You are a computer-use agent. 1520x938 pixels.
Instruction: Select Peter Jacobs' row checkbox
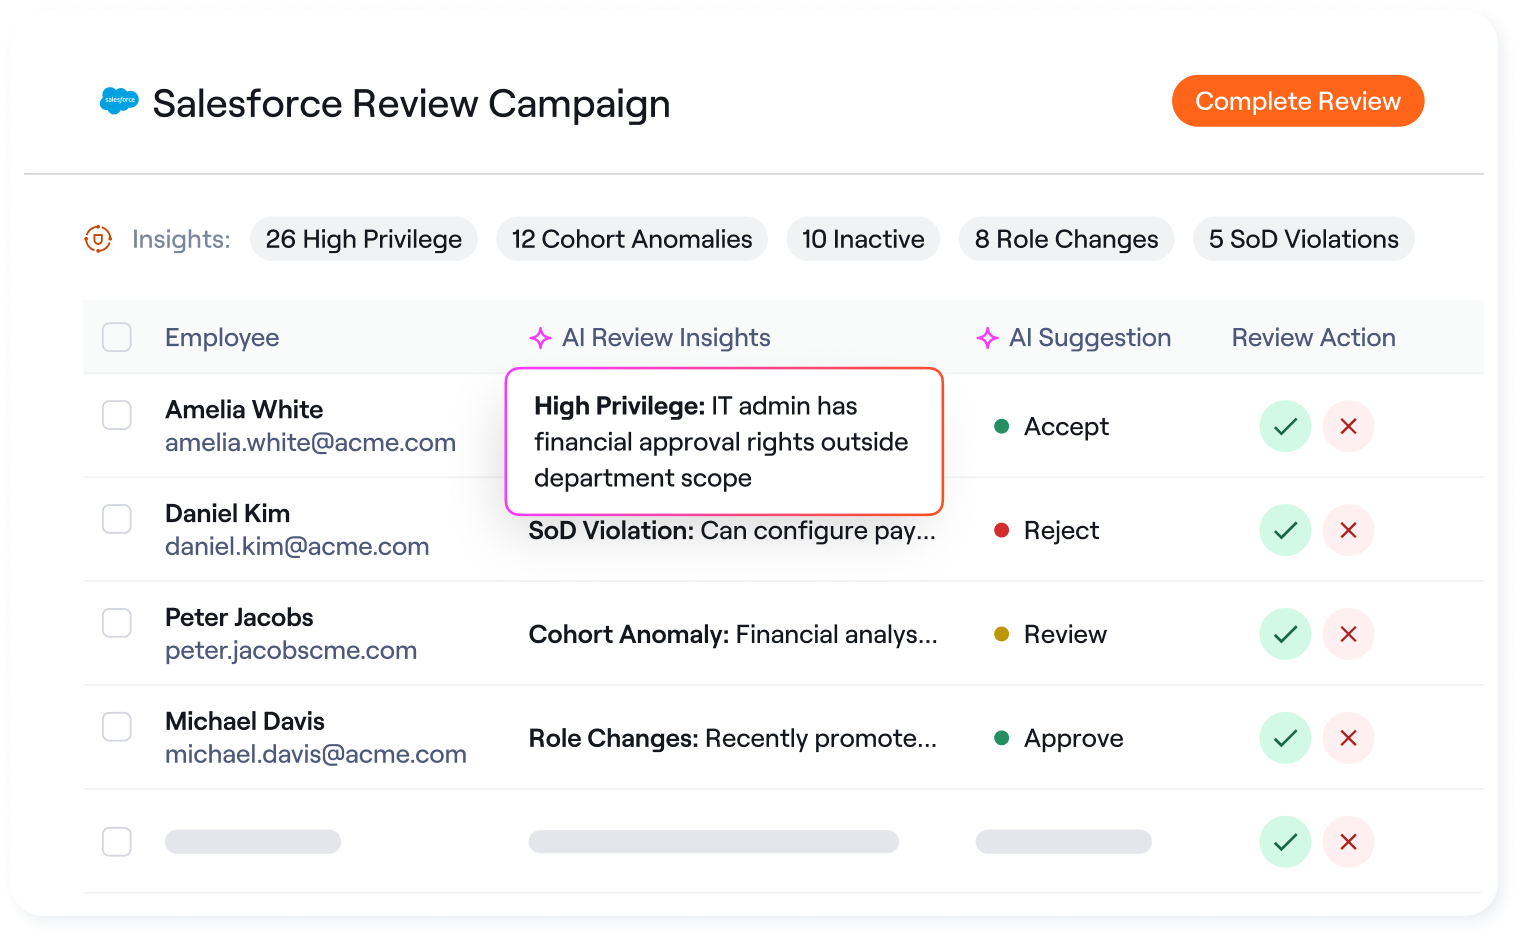(x=117, y=623)
